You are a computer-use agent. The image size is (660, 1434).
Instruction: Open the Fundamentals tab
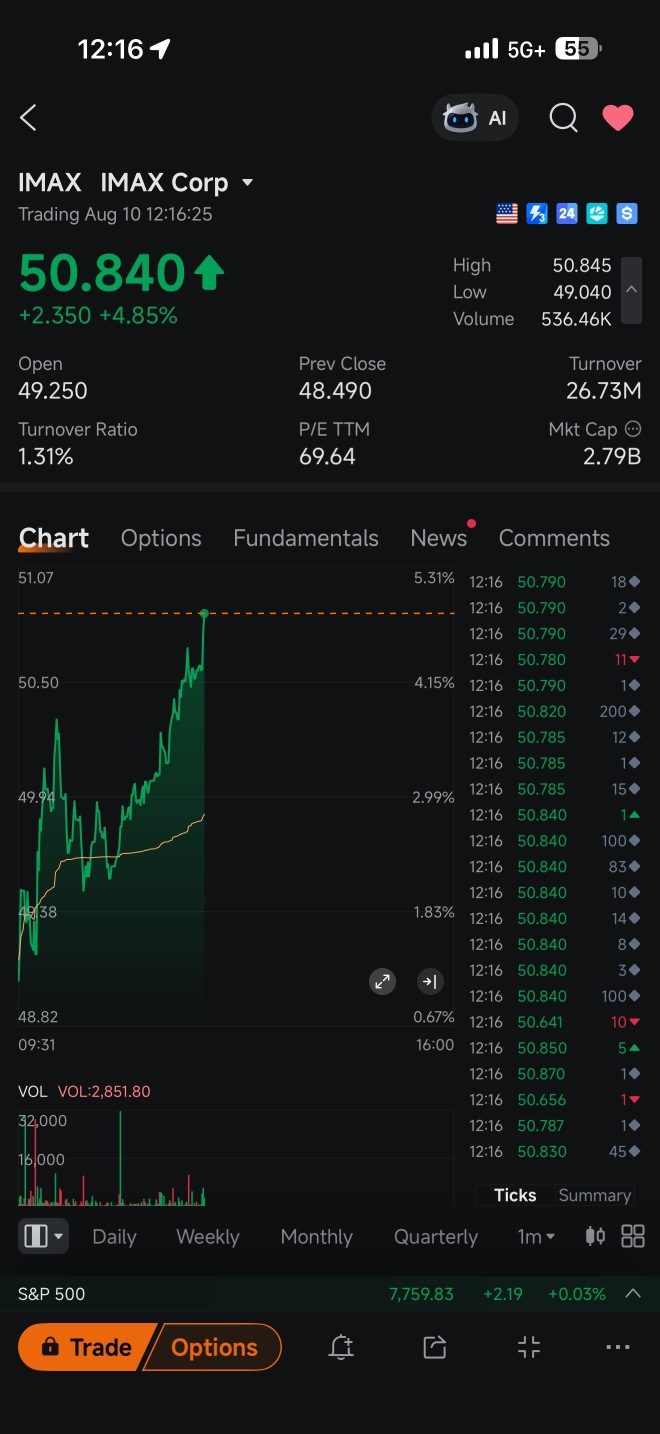tap(306, 538)
